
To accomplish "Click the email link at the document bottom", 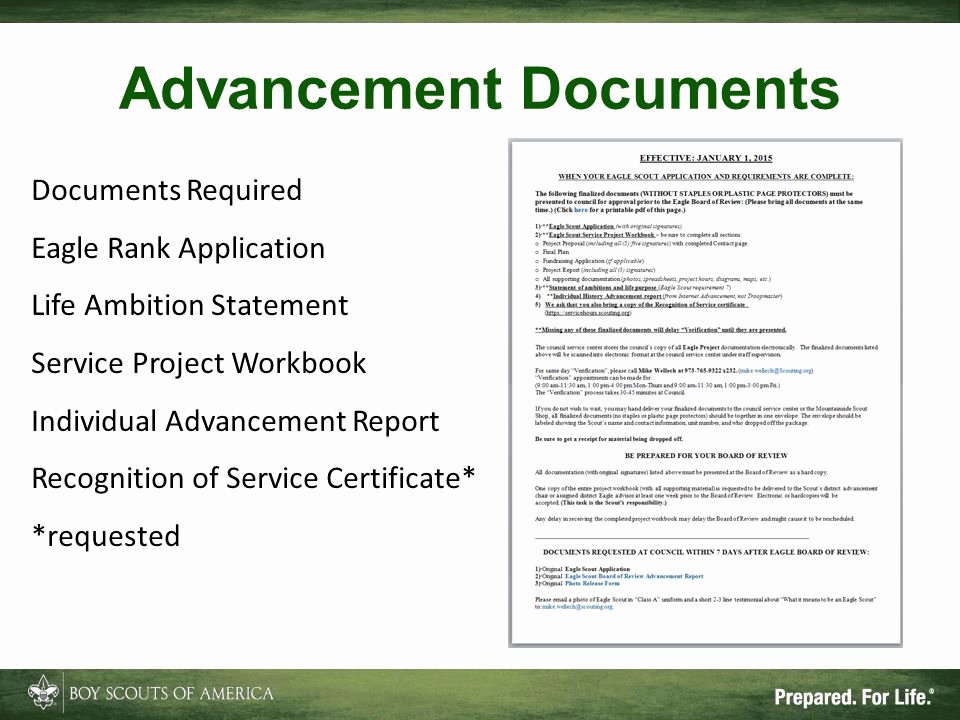I will [x=577, y=607].
